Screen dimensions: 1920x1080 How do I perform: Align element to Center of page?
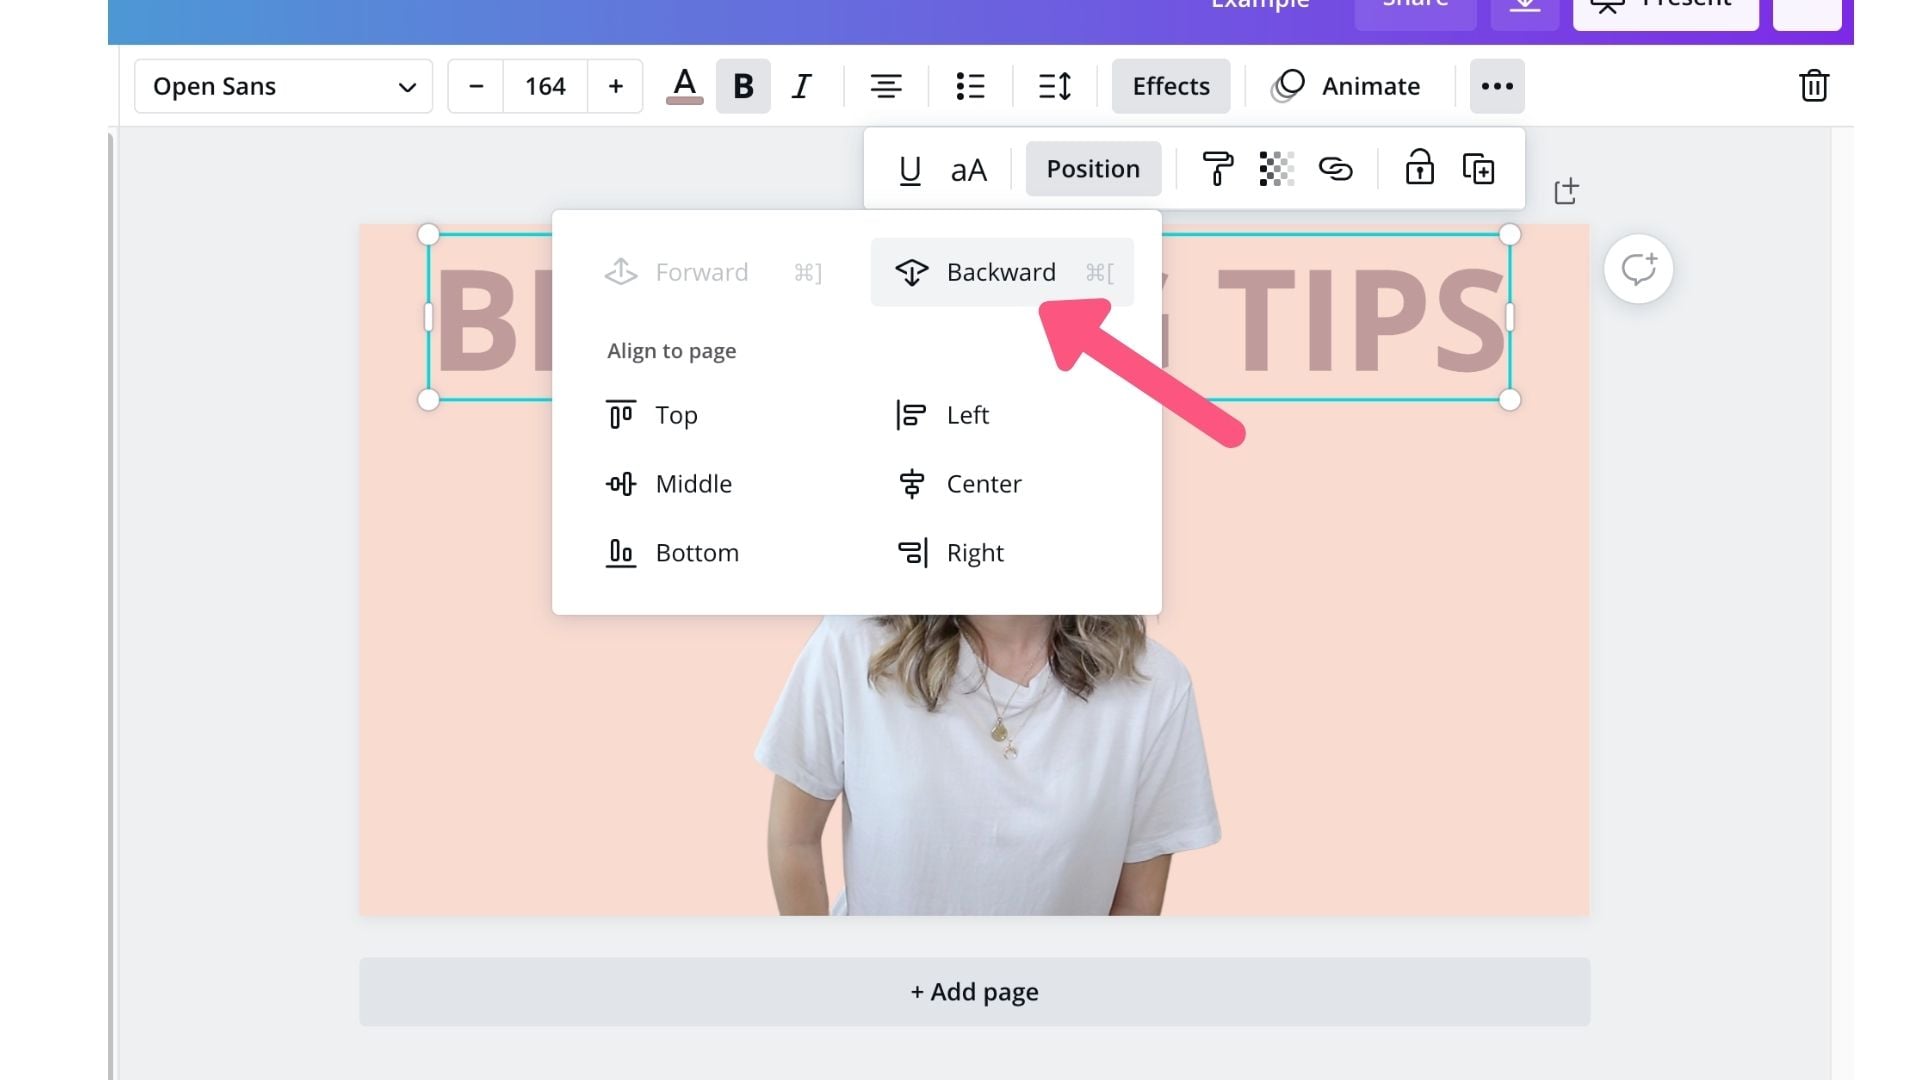(x=958, y=484)
